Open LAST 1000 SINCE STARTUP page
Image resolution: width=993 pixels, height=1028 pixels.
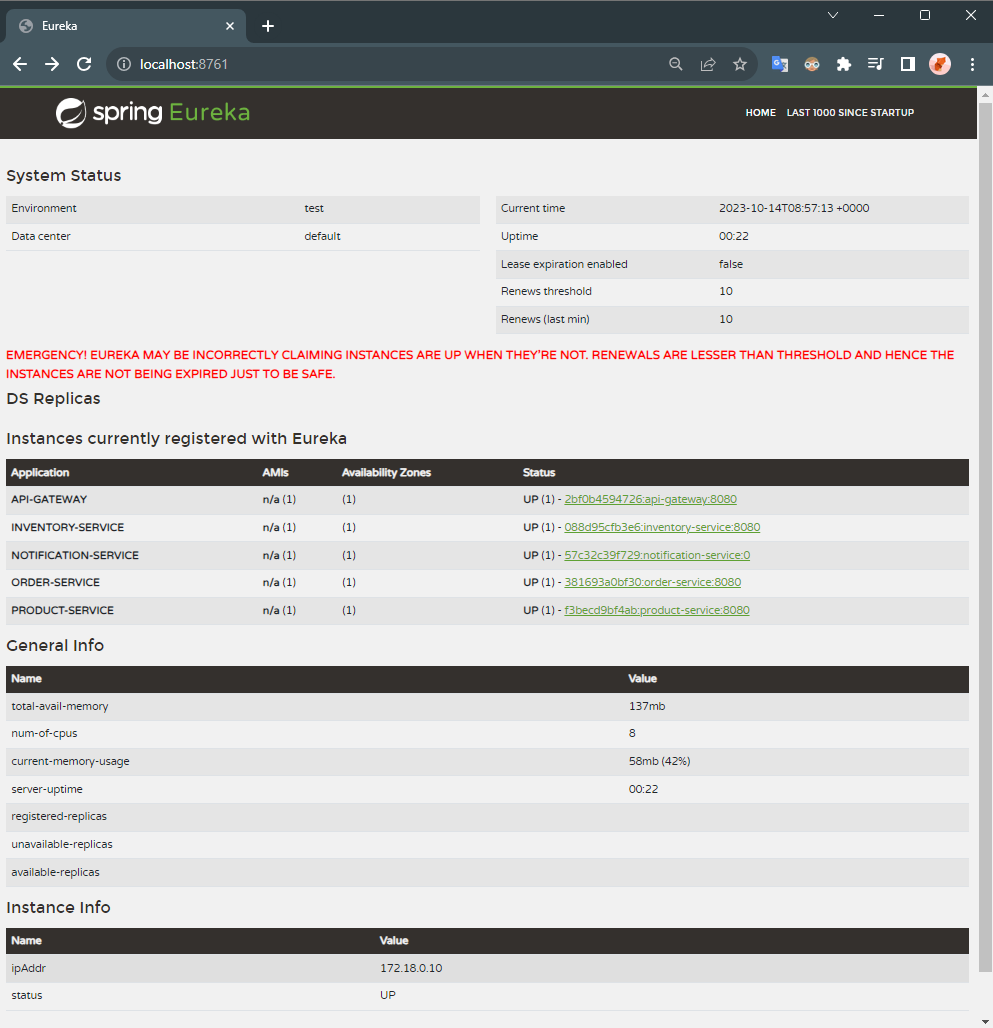point(850,113)
